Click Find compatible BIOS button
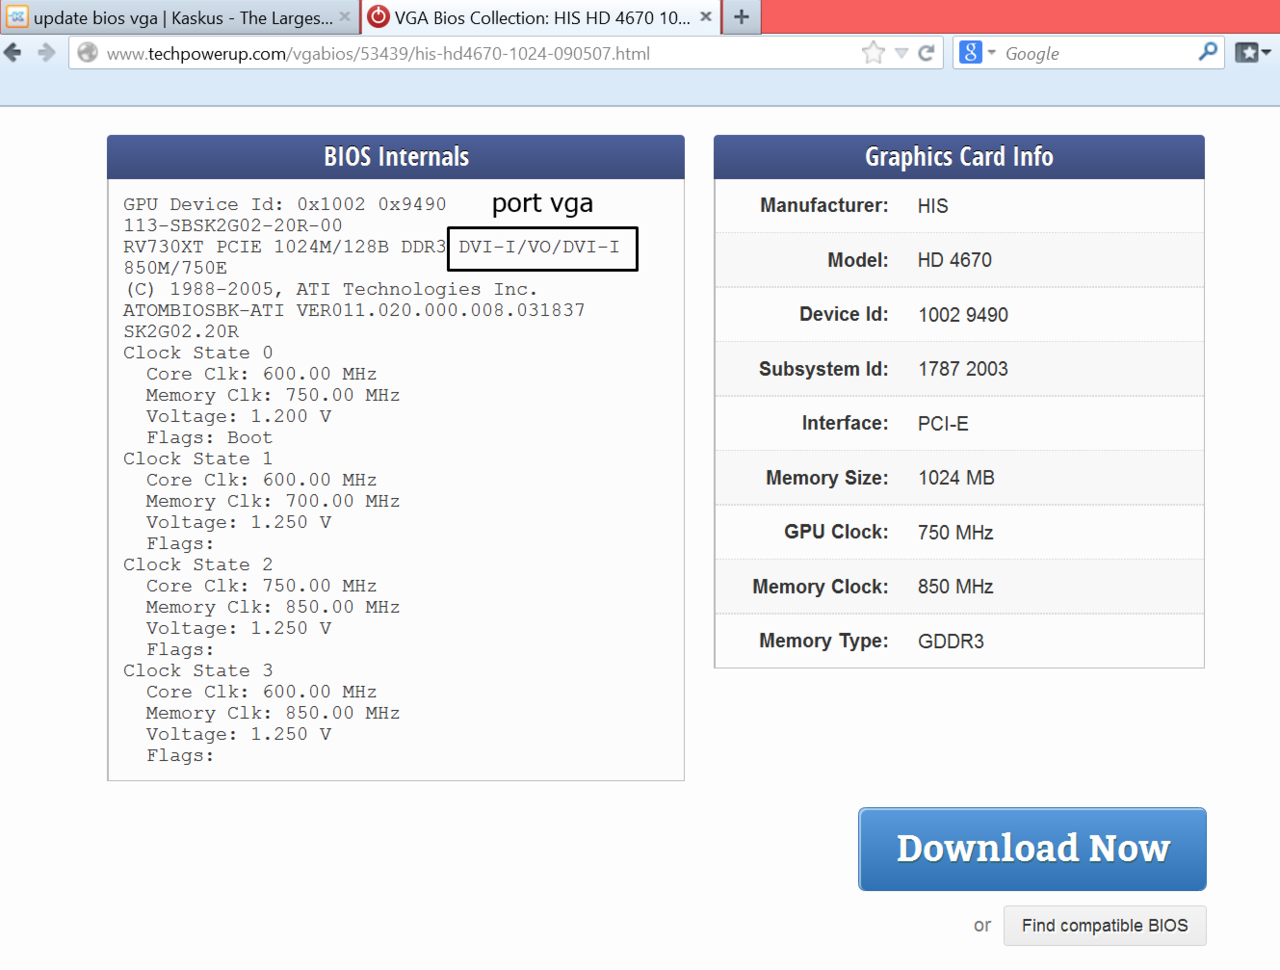 click(1105, 926)
